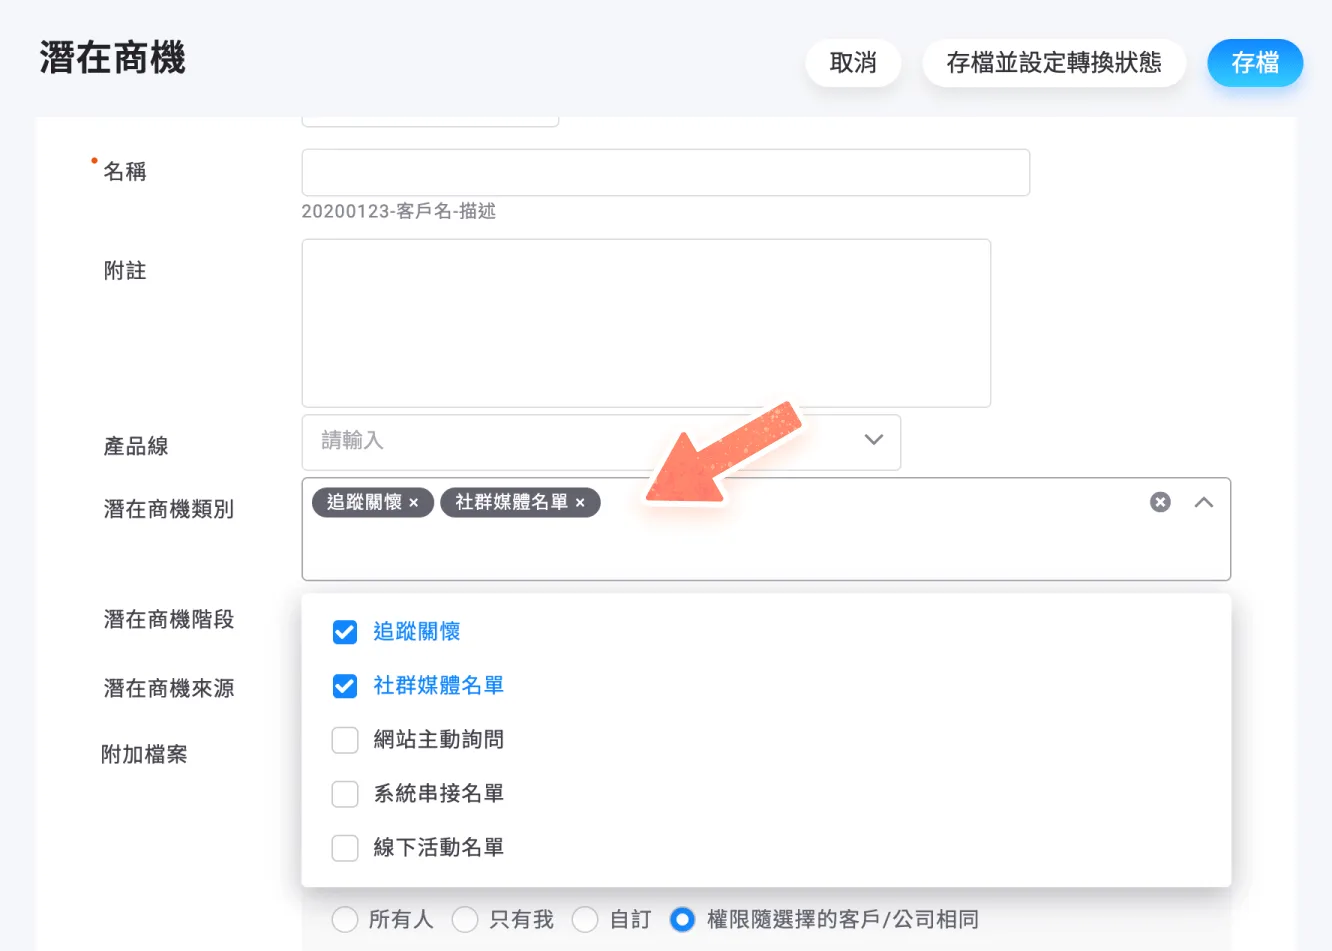
Task: Save the form with 存檔 button
Action: point(1255,63)
